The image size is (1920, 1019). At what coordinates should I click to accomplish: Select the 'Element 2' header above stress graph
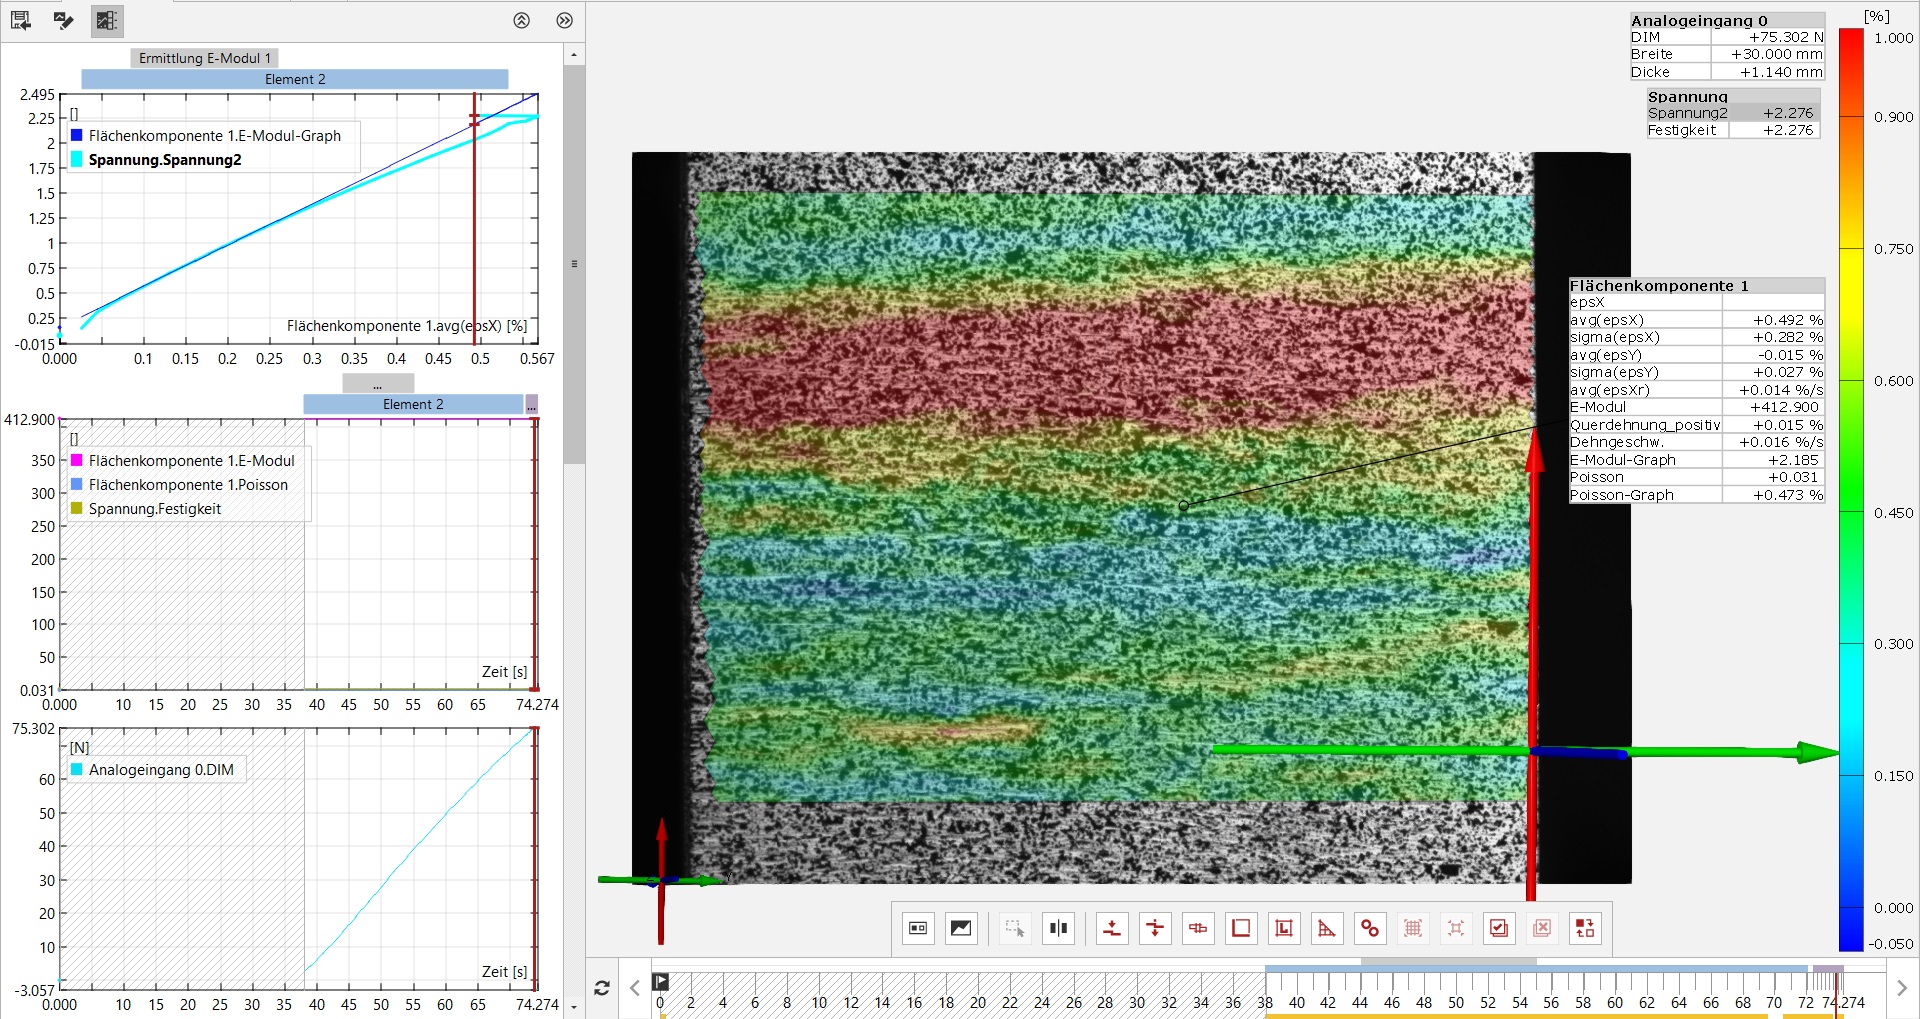tap(295, 79)
